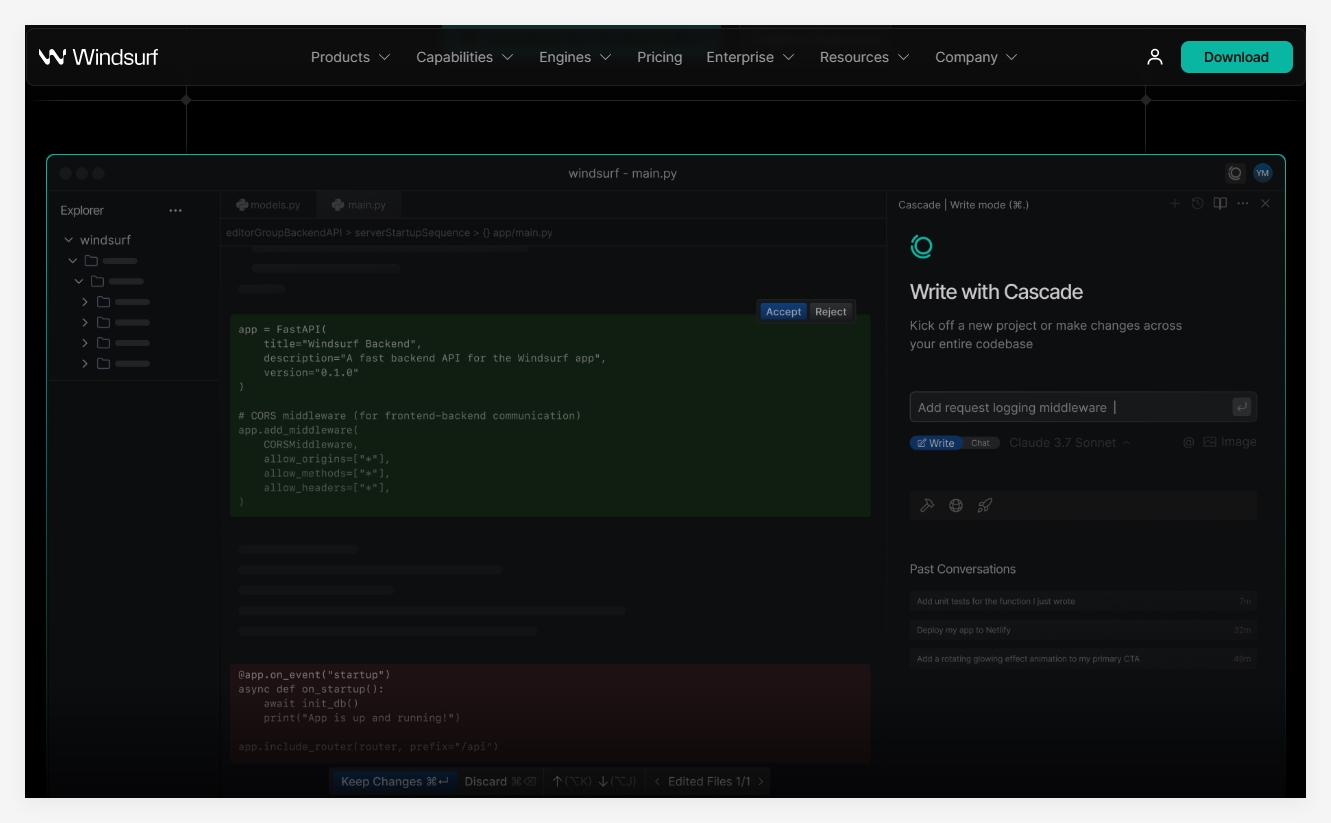Click the rocket deploy icon in Cascade
The height and width of the screenshot is (823, 1331).
(984, 504)
